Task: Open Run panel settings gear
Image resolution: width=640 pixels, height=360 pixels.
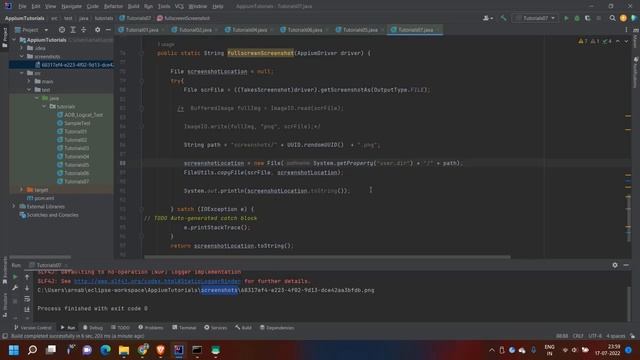Action: point(615,265)
